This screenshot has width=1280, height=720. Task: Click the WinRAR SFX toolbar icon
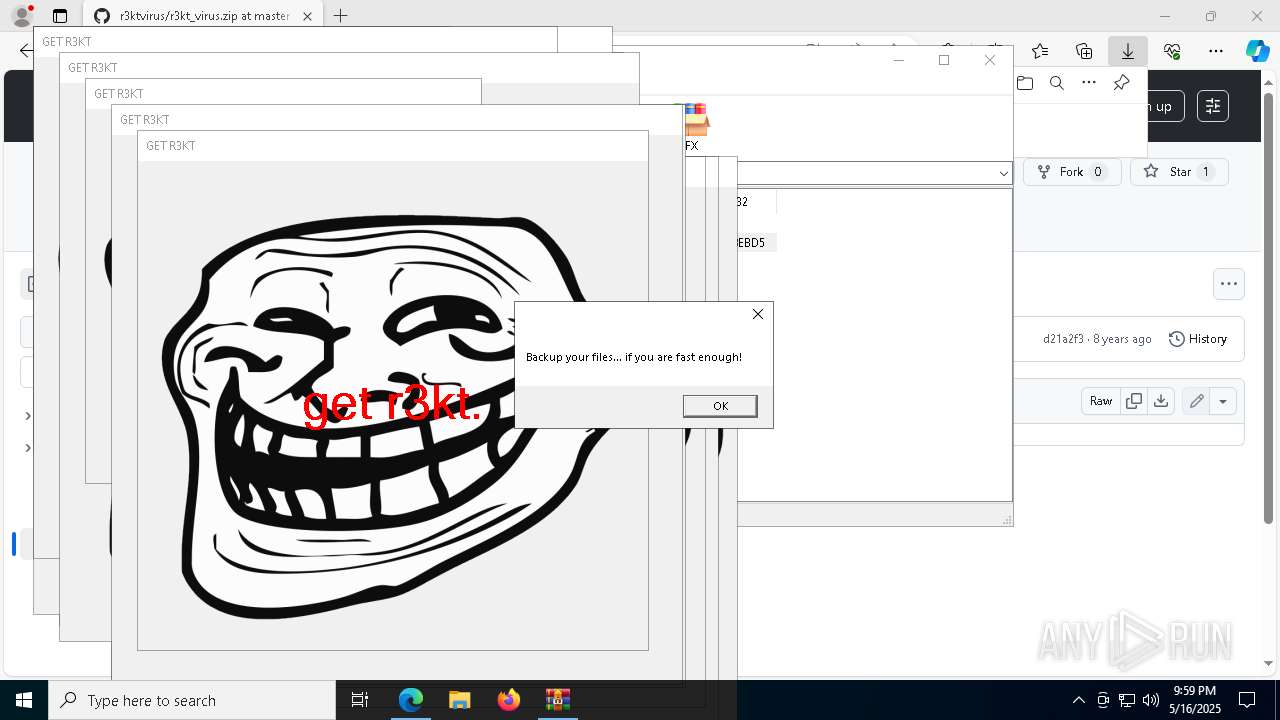(692, 127)
